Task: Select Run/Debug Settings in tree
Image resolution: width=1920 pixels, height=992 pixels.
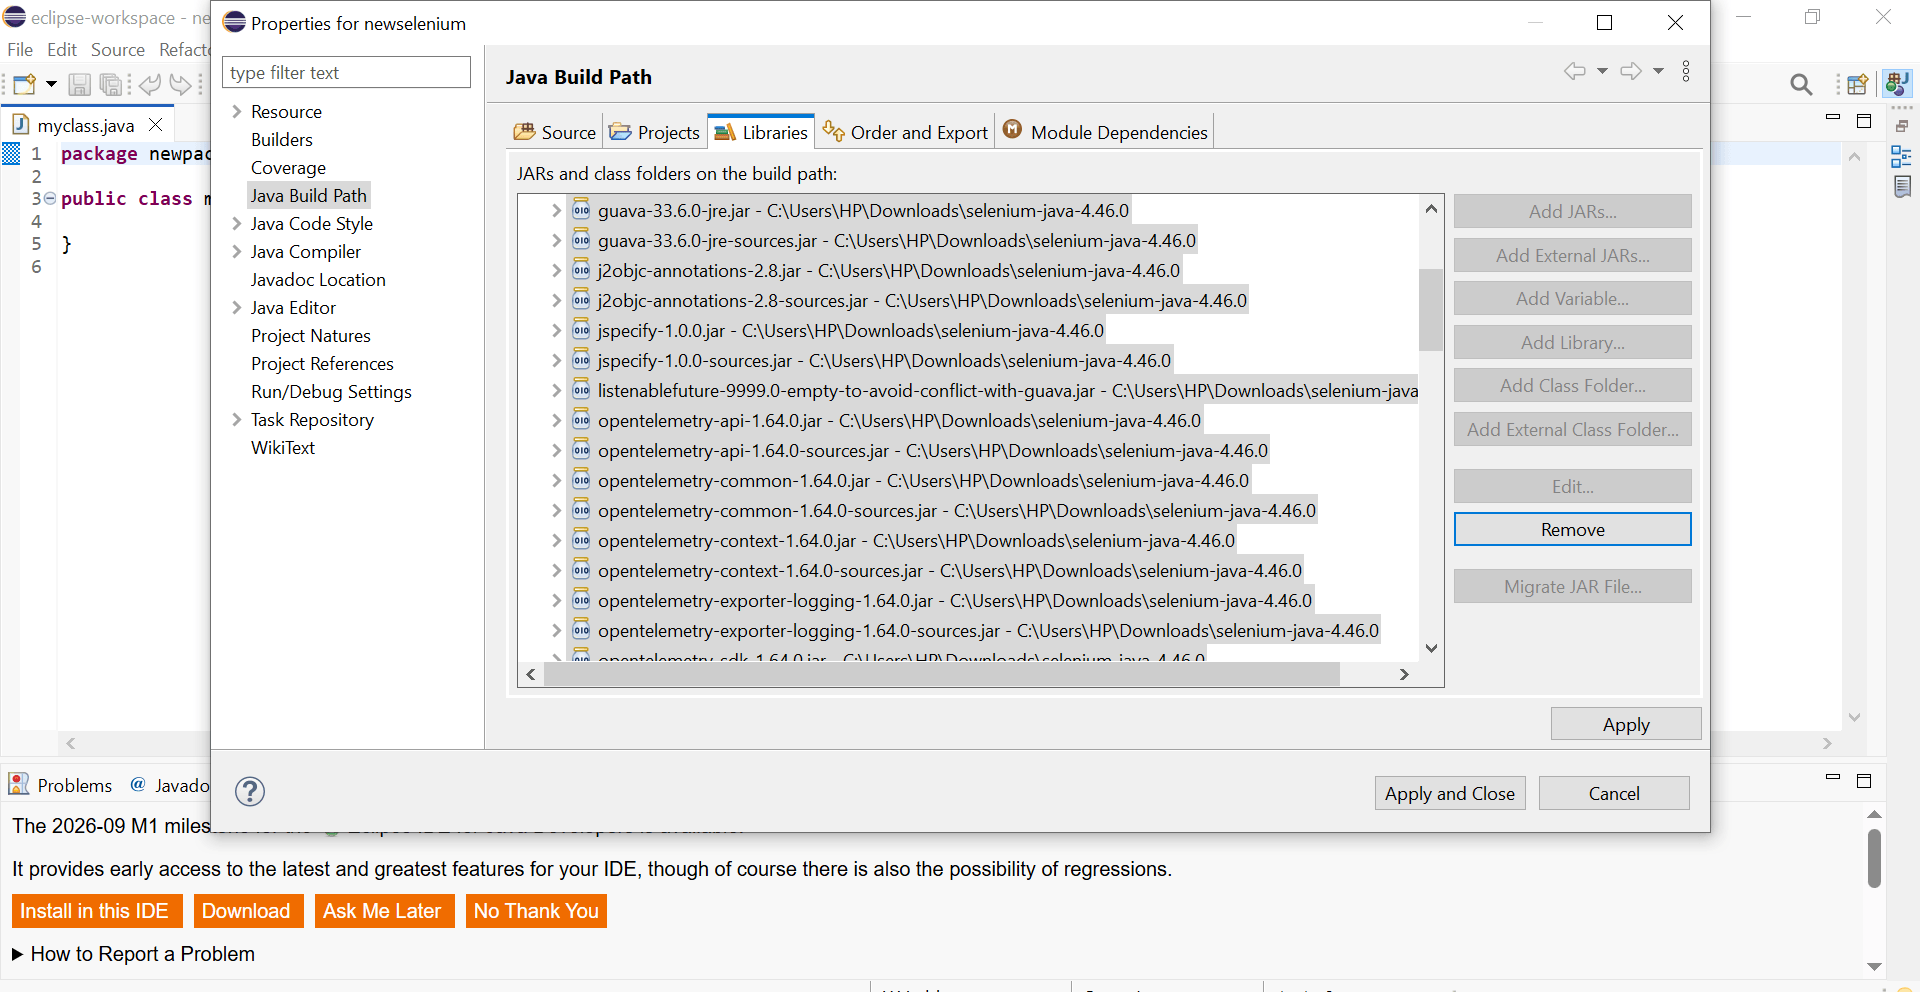Action: coord(331,391)
